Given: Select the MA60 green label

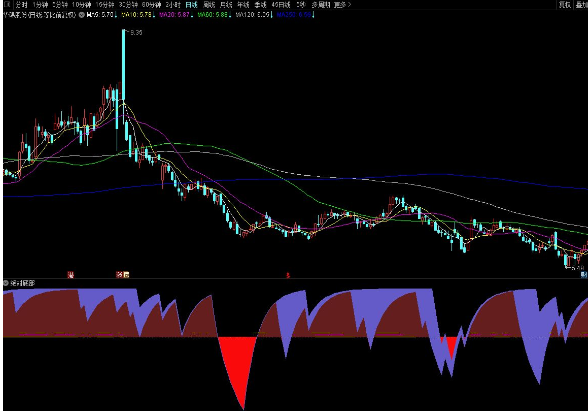Looking at the screenshot, I should [213, 15].
